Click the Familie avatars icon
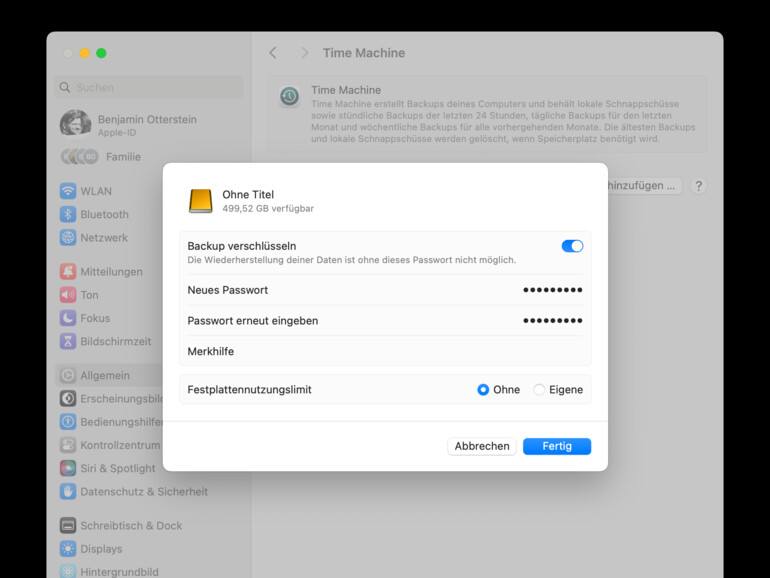The width and height of the screenshot is (770, 578). 80,157
